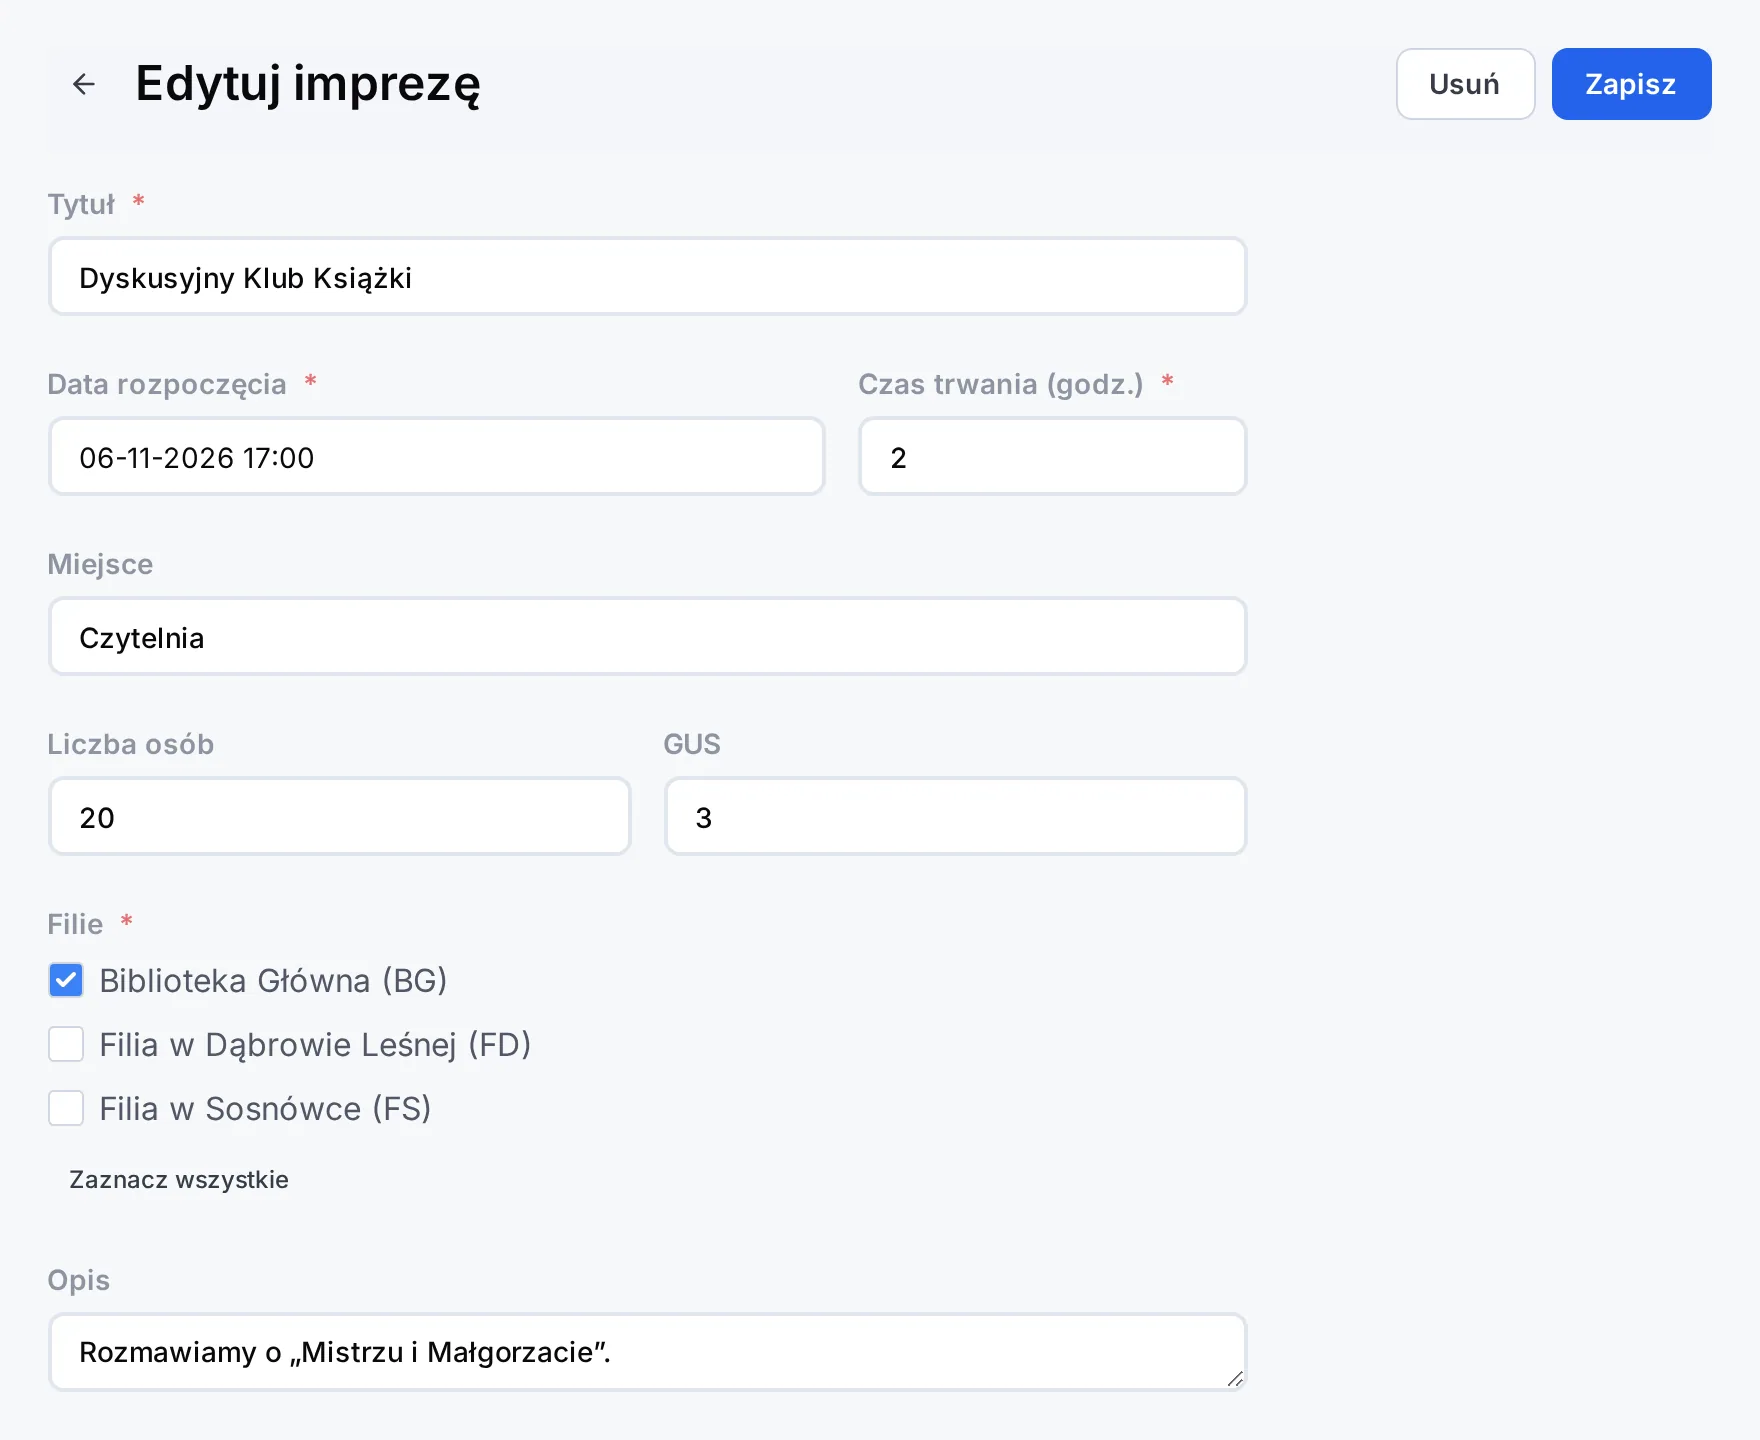Click the Tytuł field label
This screenshot has width=1760, height=1440.
(82, 204)
